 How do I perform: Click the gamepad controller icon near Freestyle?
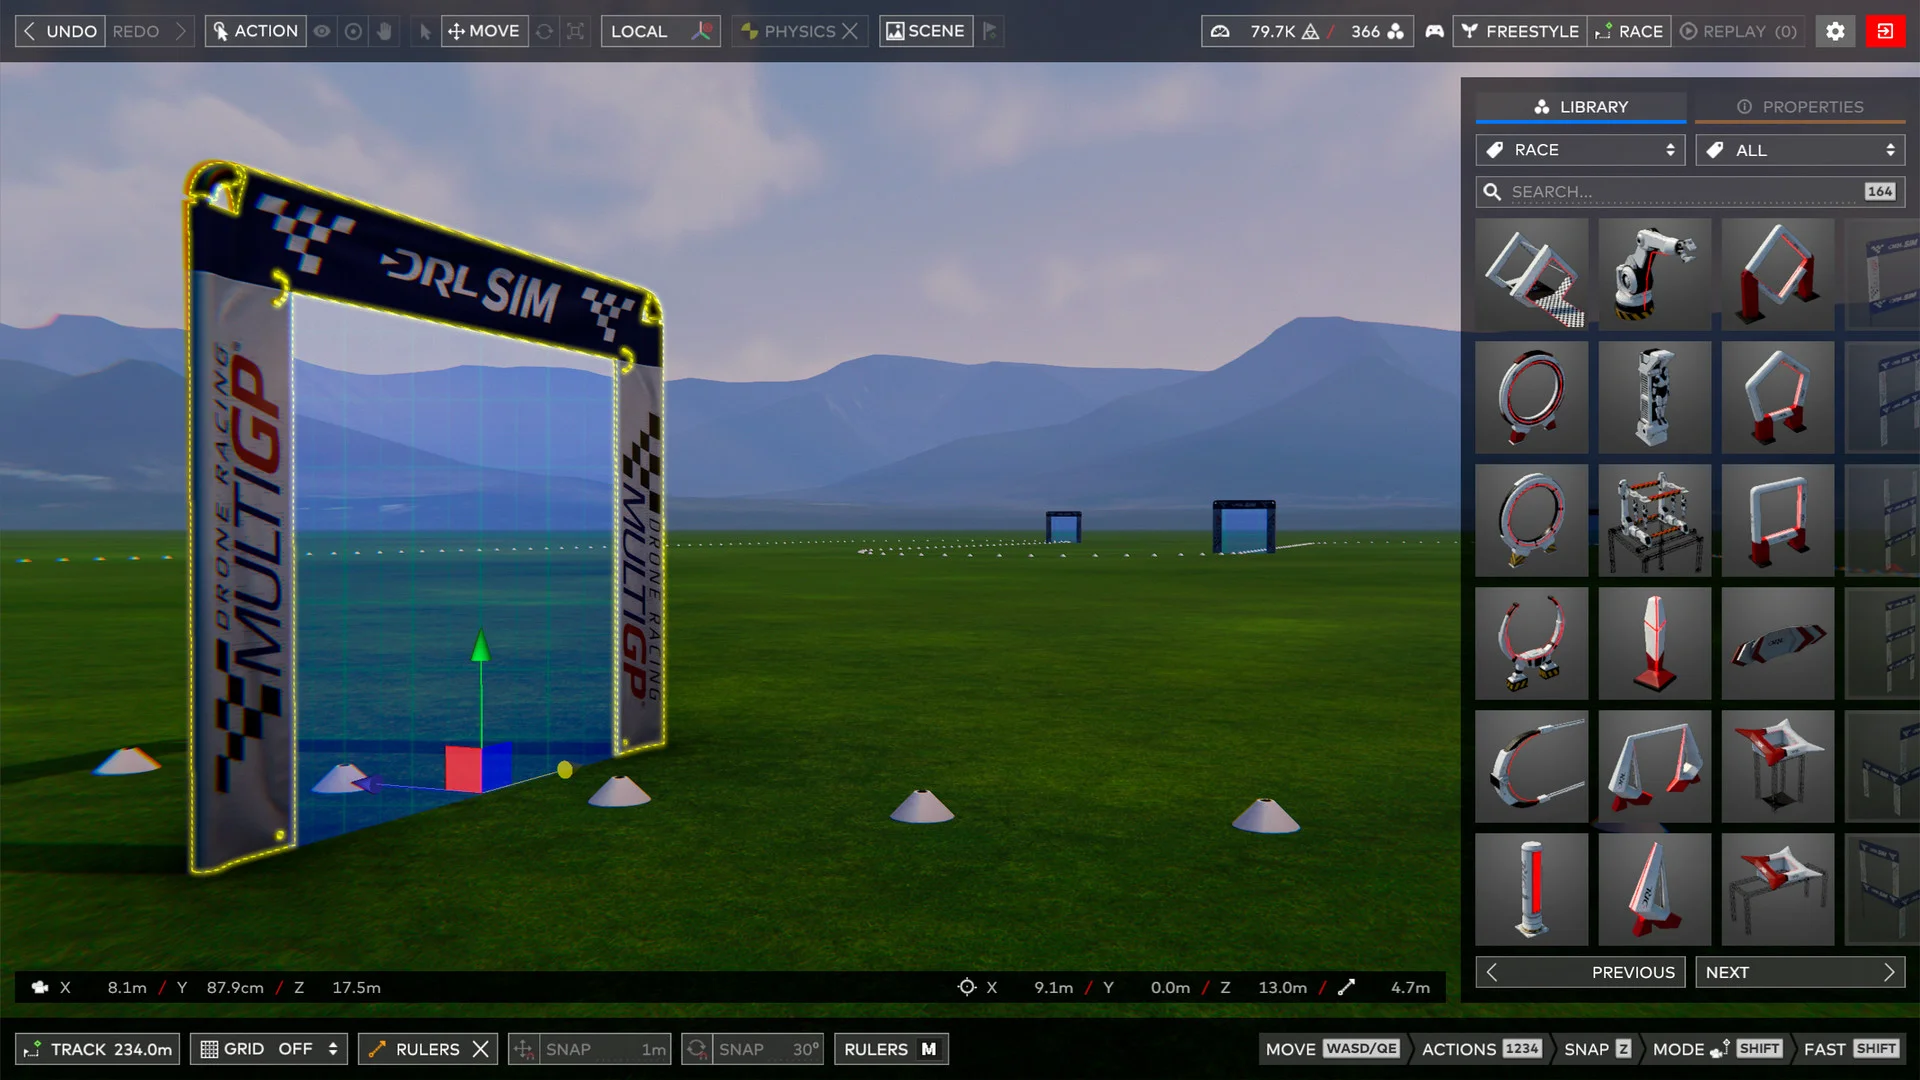click(x=1433, y=31)
